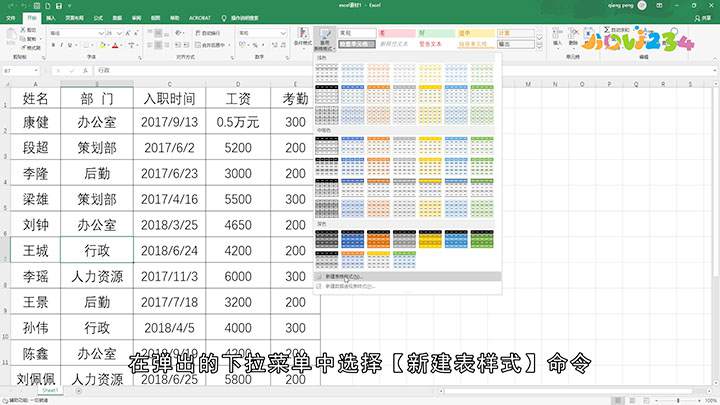Click the Ribbon display options icon
Screen dimensions: 720x405
659,6
